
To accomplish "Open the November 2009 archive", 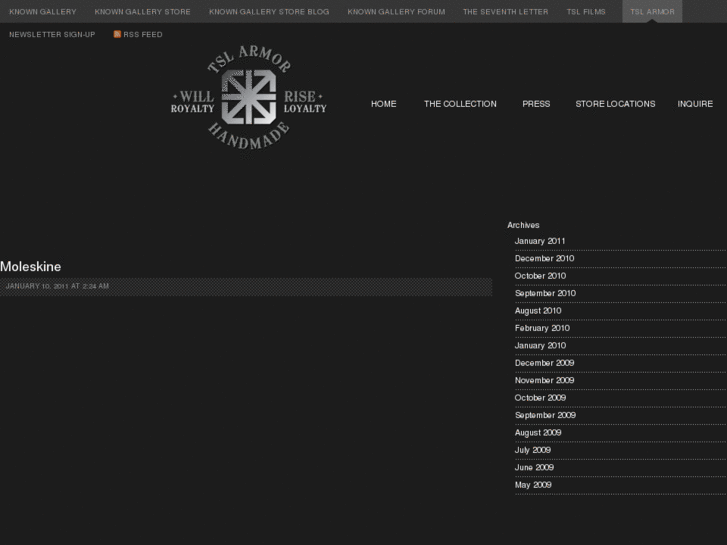I will pyautogui.click(x=544, y=380).
